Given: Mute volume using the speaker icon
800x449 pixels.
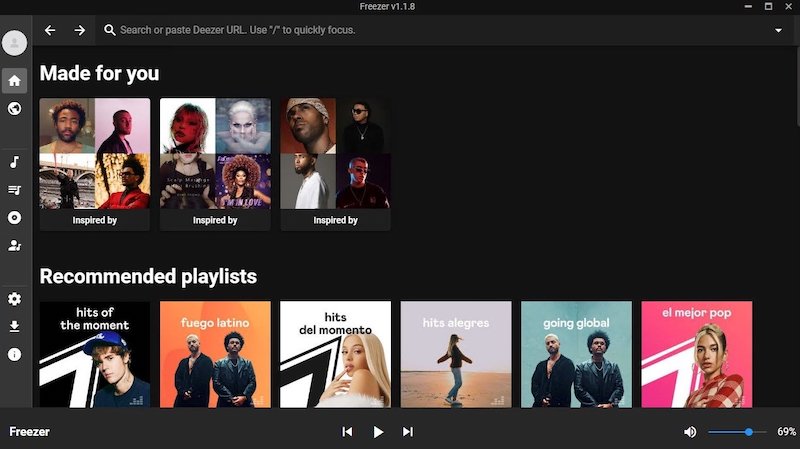Looking at the screenshot, I should (x=690, y=432).
